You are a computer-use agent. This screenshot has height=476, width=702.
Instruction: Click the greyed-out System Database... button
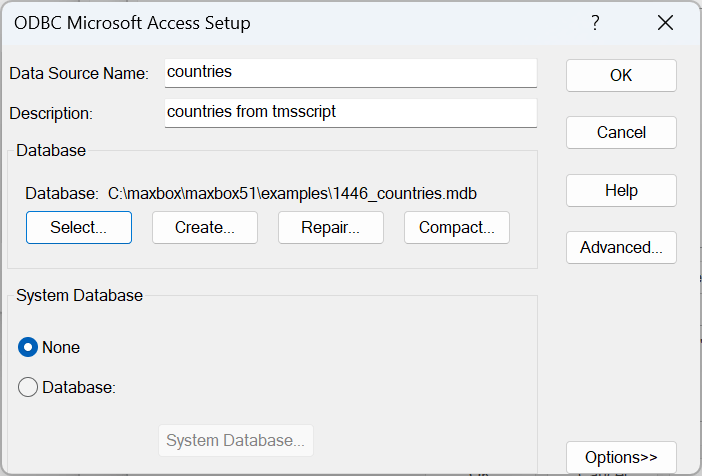click(x=235, y=441)
